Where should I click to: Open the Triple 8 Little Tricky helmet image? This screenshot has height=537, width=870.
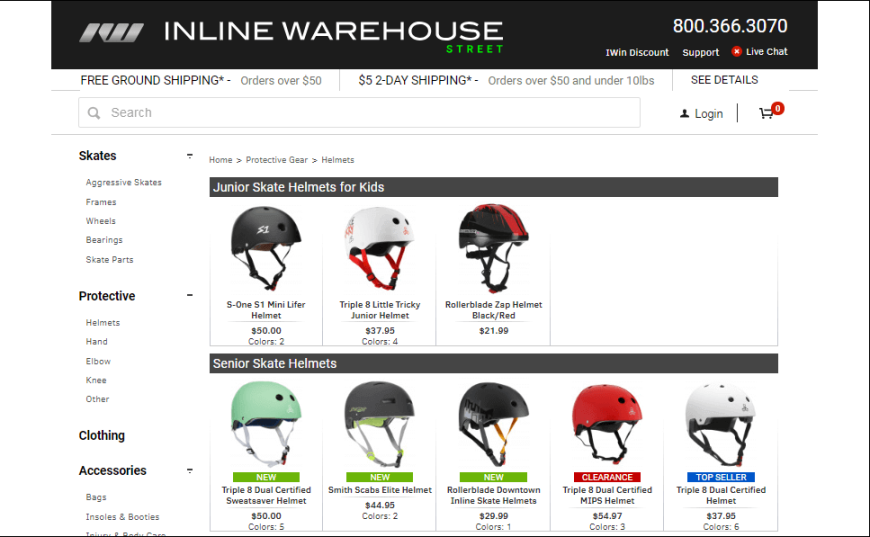(x=380, y=248)
